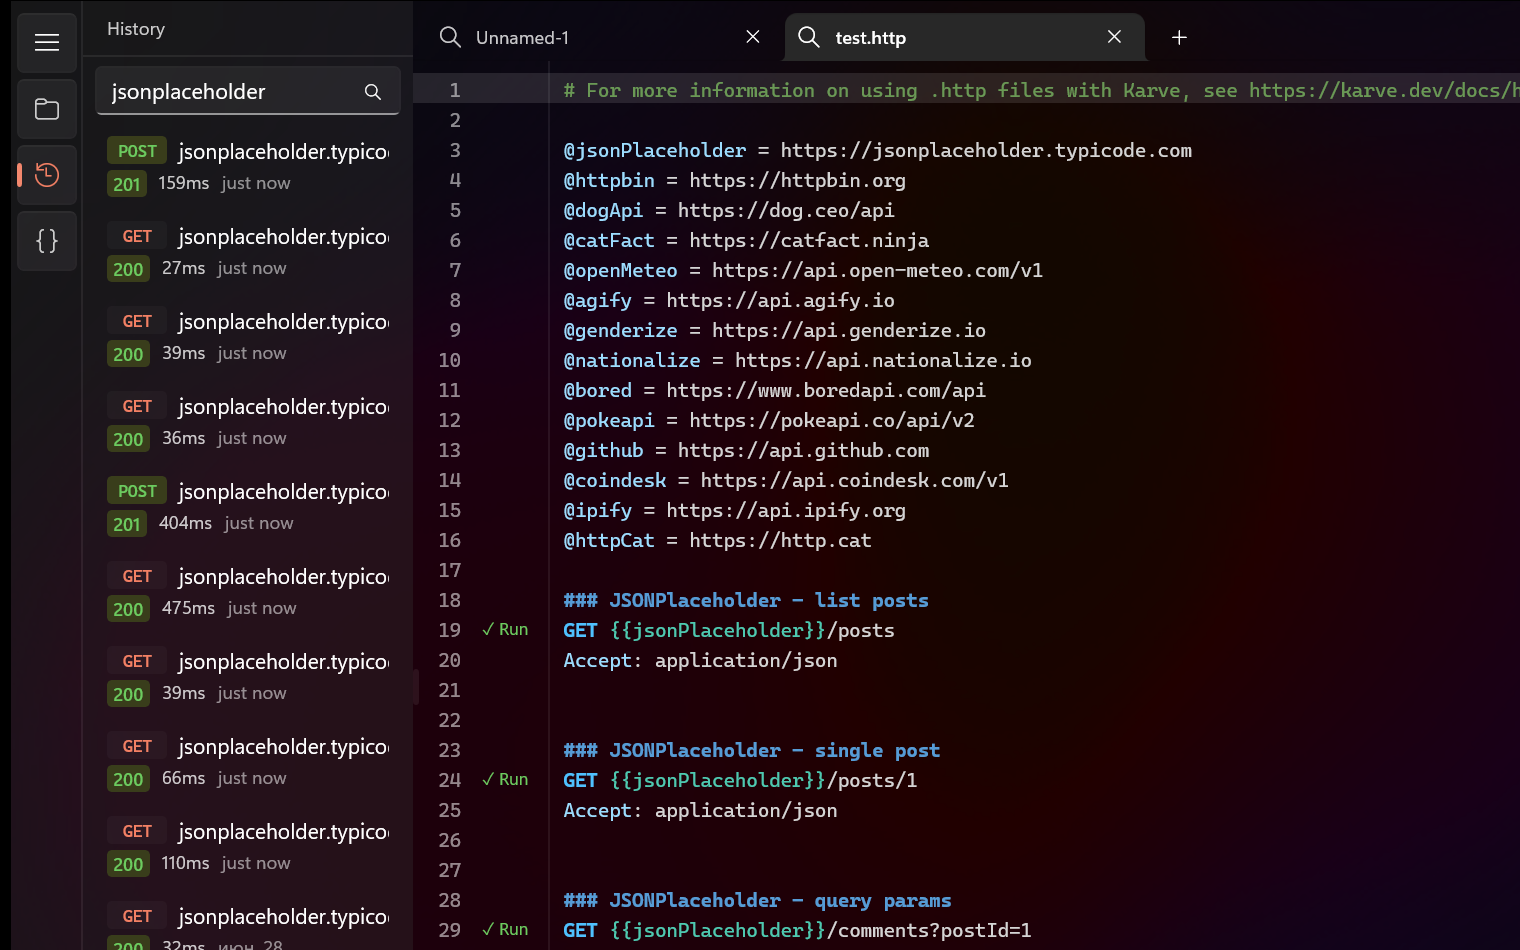This screenshot has height=950, width=1520.
Task: Click the https://api.agify.io URL
Action: [x=780, y=300]
